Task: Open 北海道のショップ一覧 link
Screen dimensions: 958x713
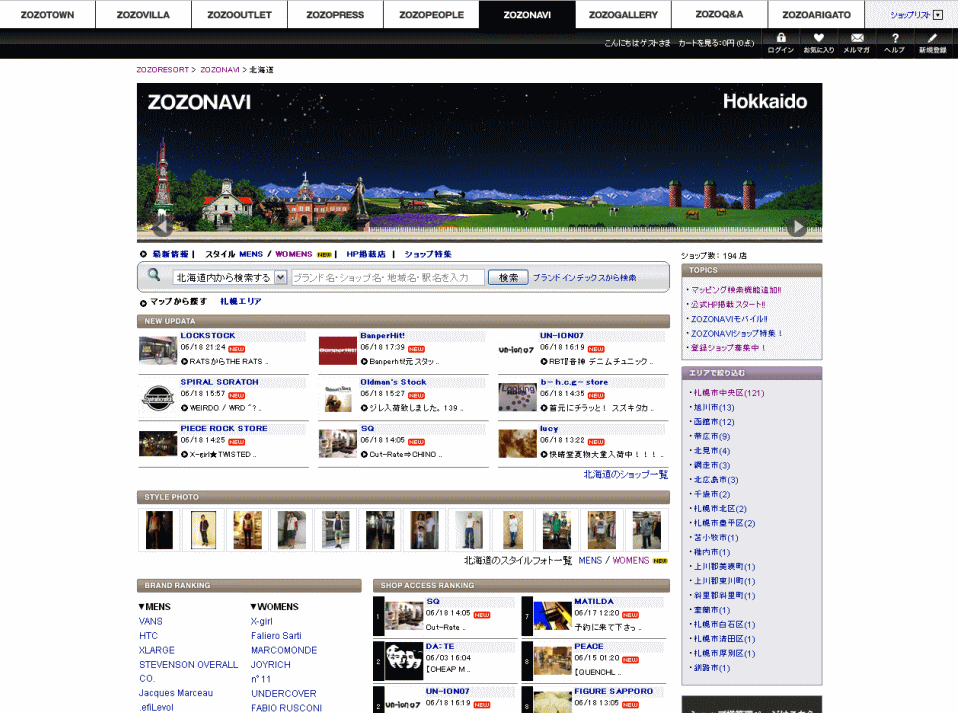Action: 626,475
